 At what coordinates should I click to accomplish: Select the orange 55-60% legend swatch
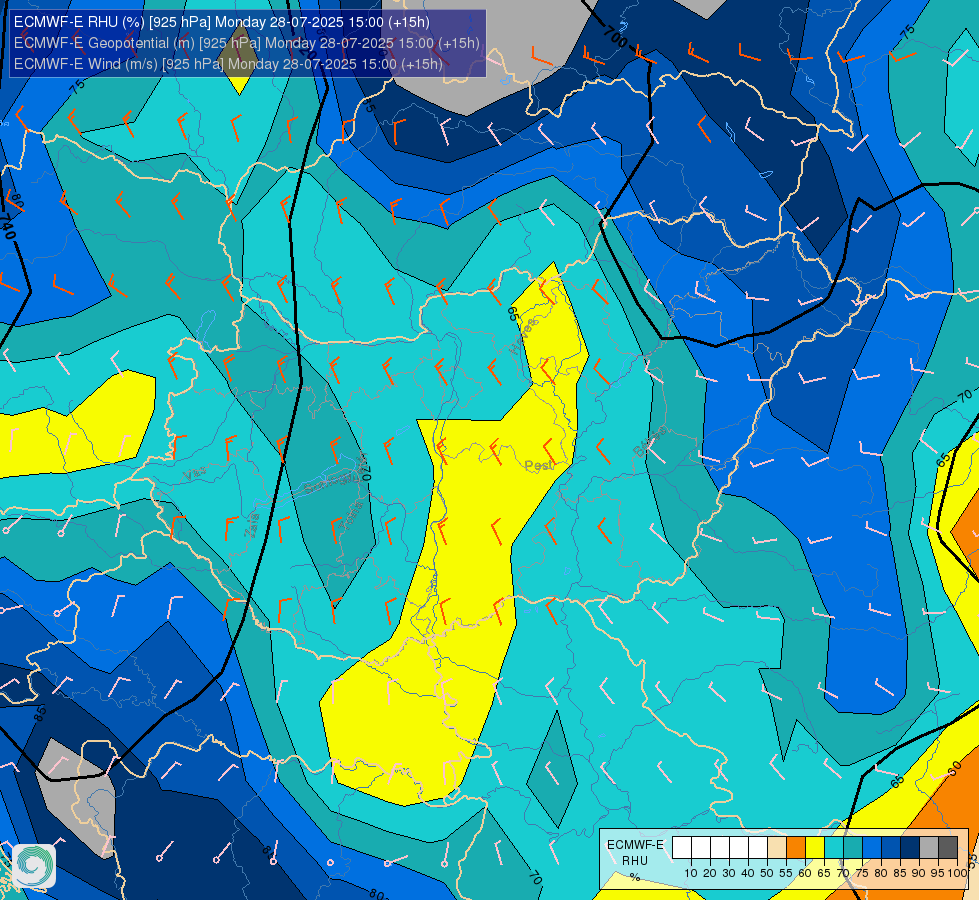point(796,848)
